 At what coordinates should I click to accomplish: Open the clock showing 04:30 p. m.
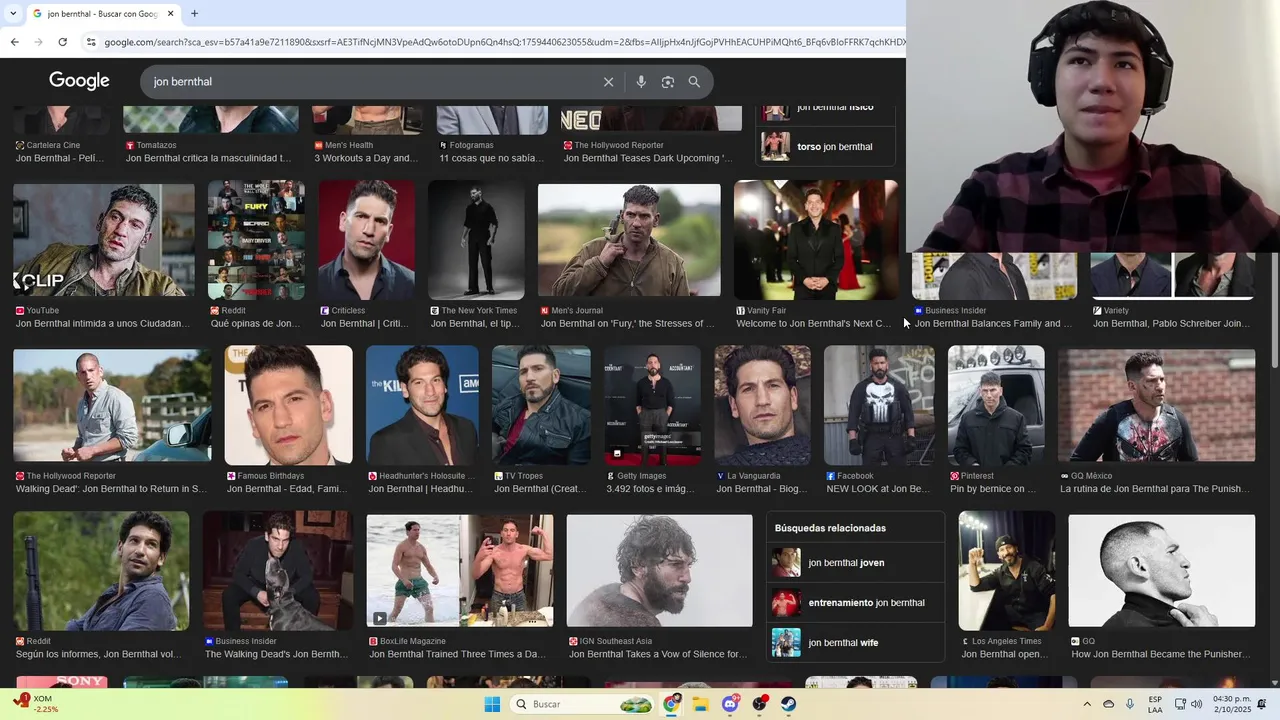tap(1231, 704)
